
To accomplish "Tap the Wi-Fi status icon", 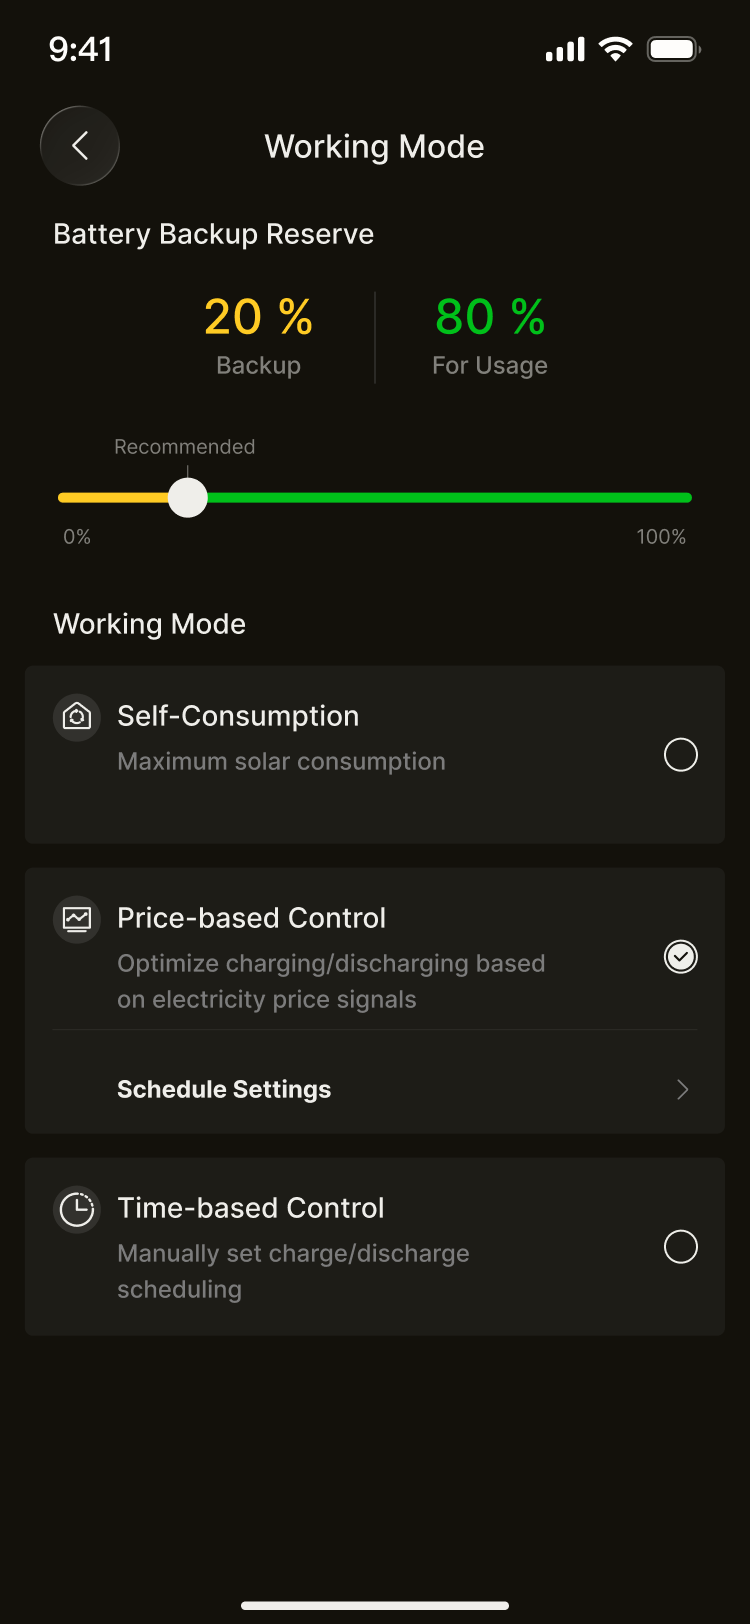I will [615, 49].
